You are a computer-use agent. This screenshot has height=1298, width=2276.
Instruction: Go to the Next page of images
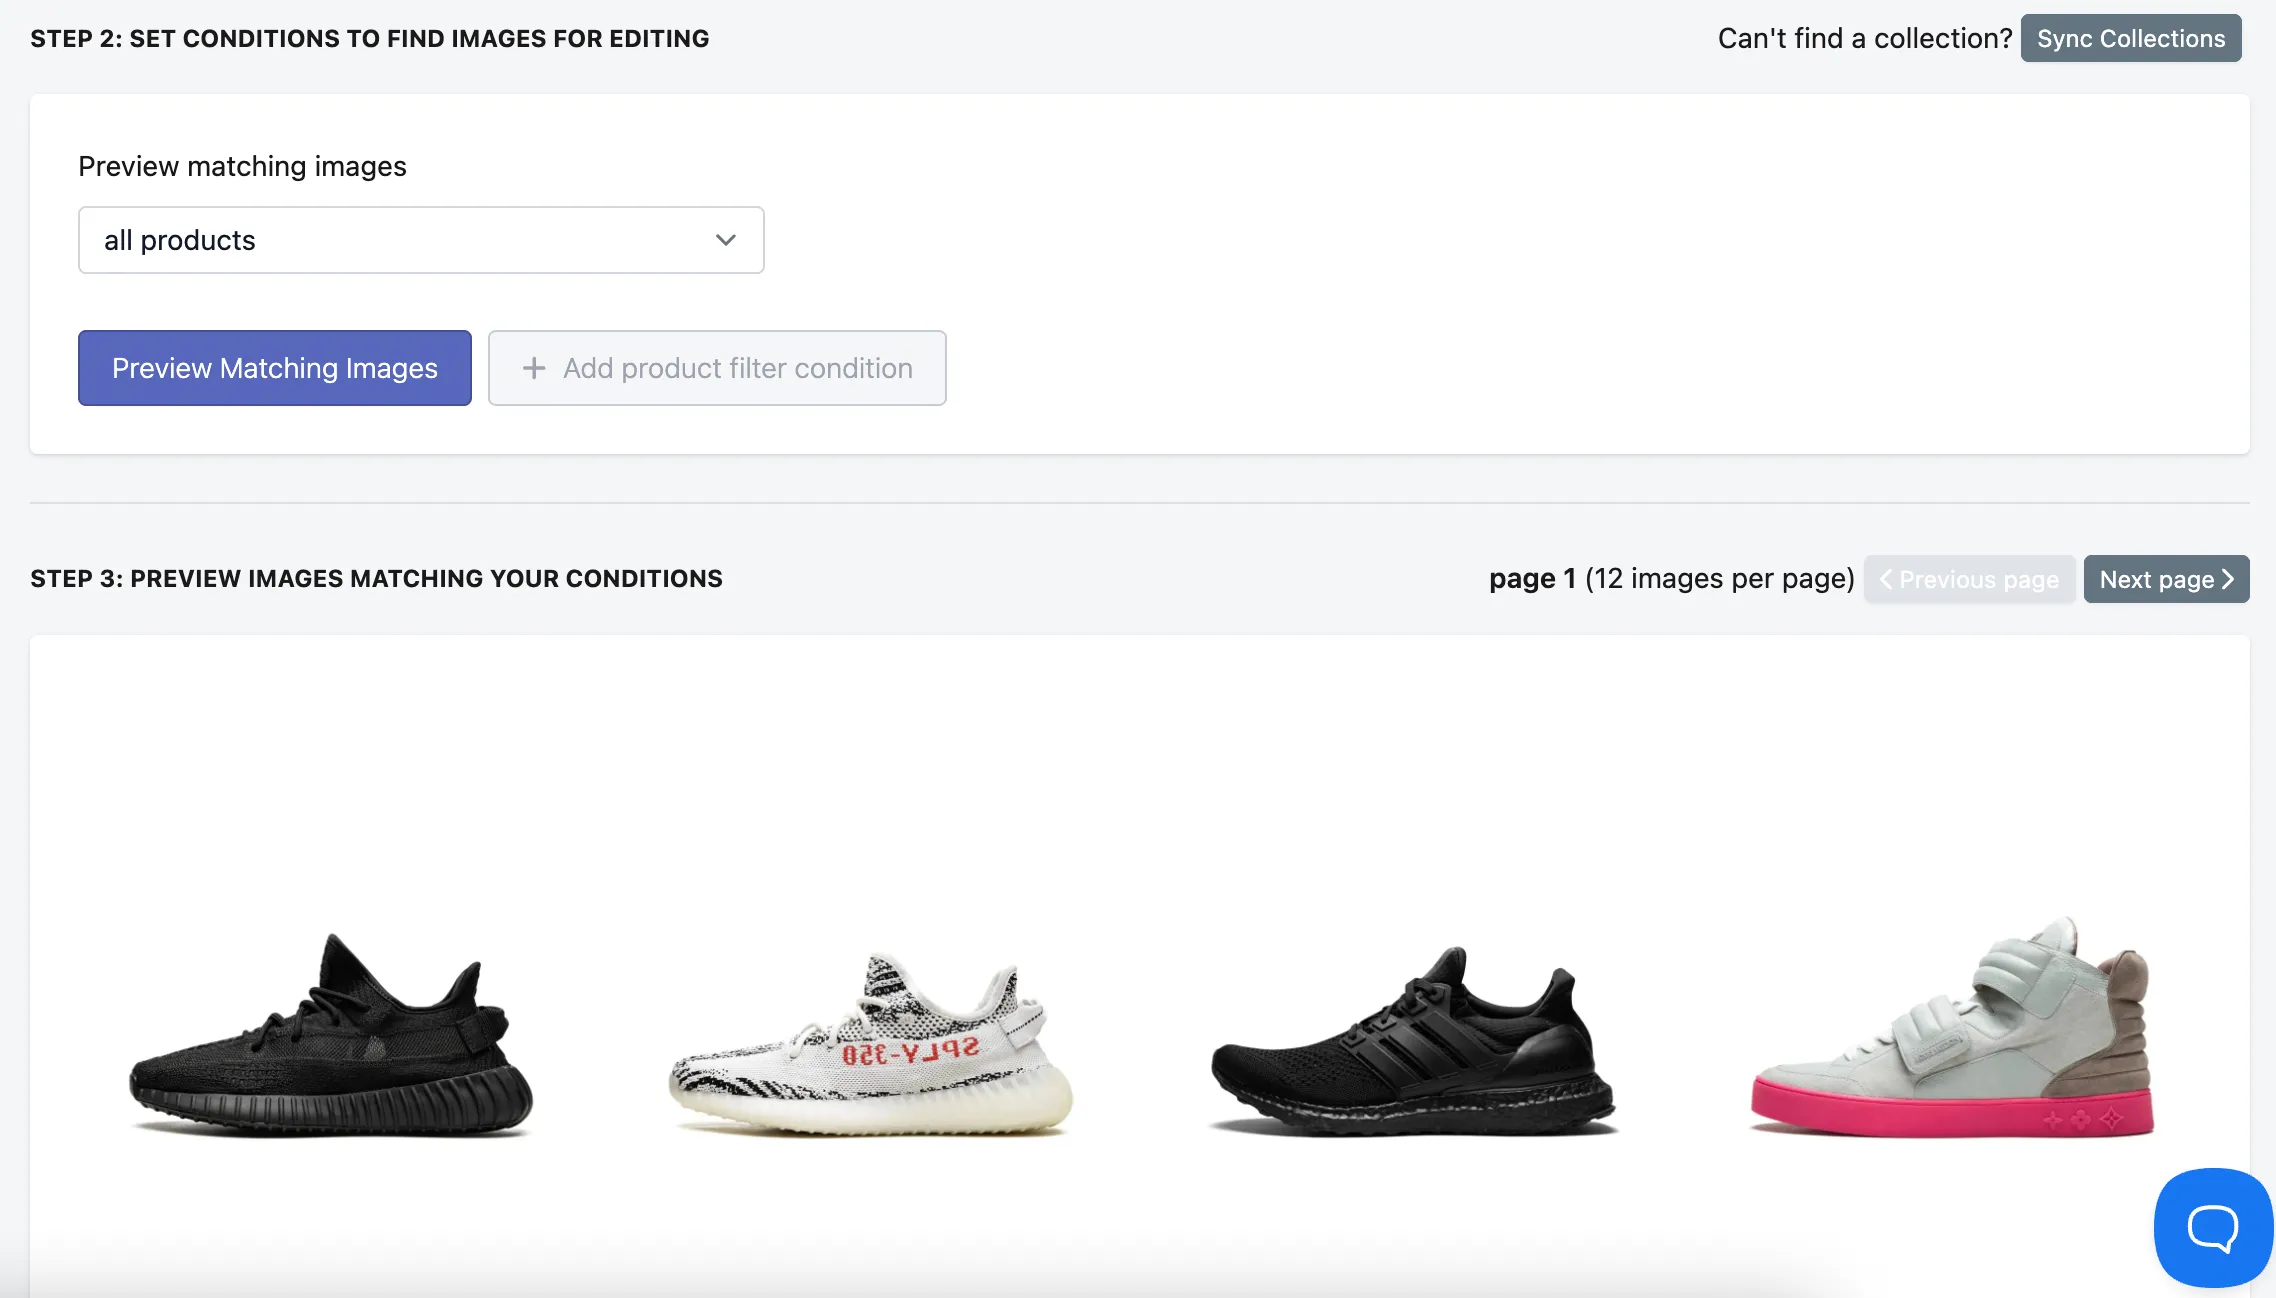[x=2166, y=579]
